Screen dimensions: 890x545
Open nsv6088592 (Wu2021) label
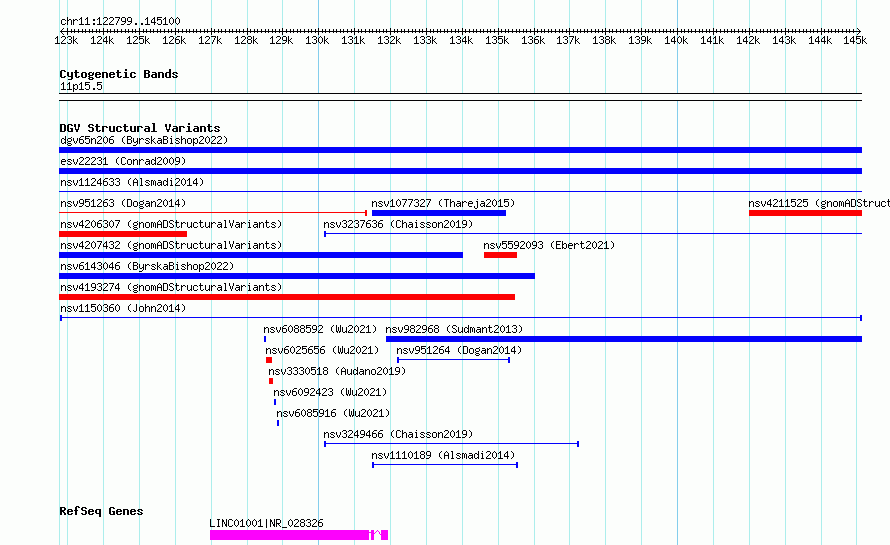click(320, 329)
